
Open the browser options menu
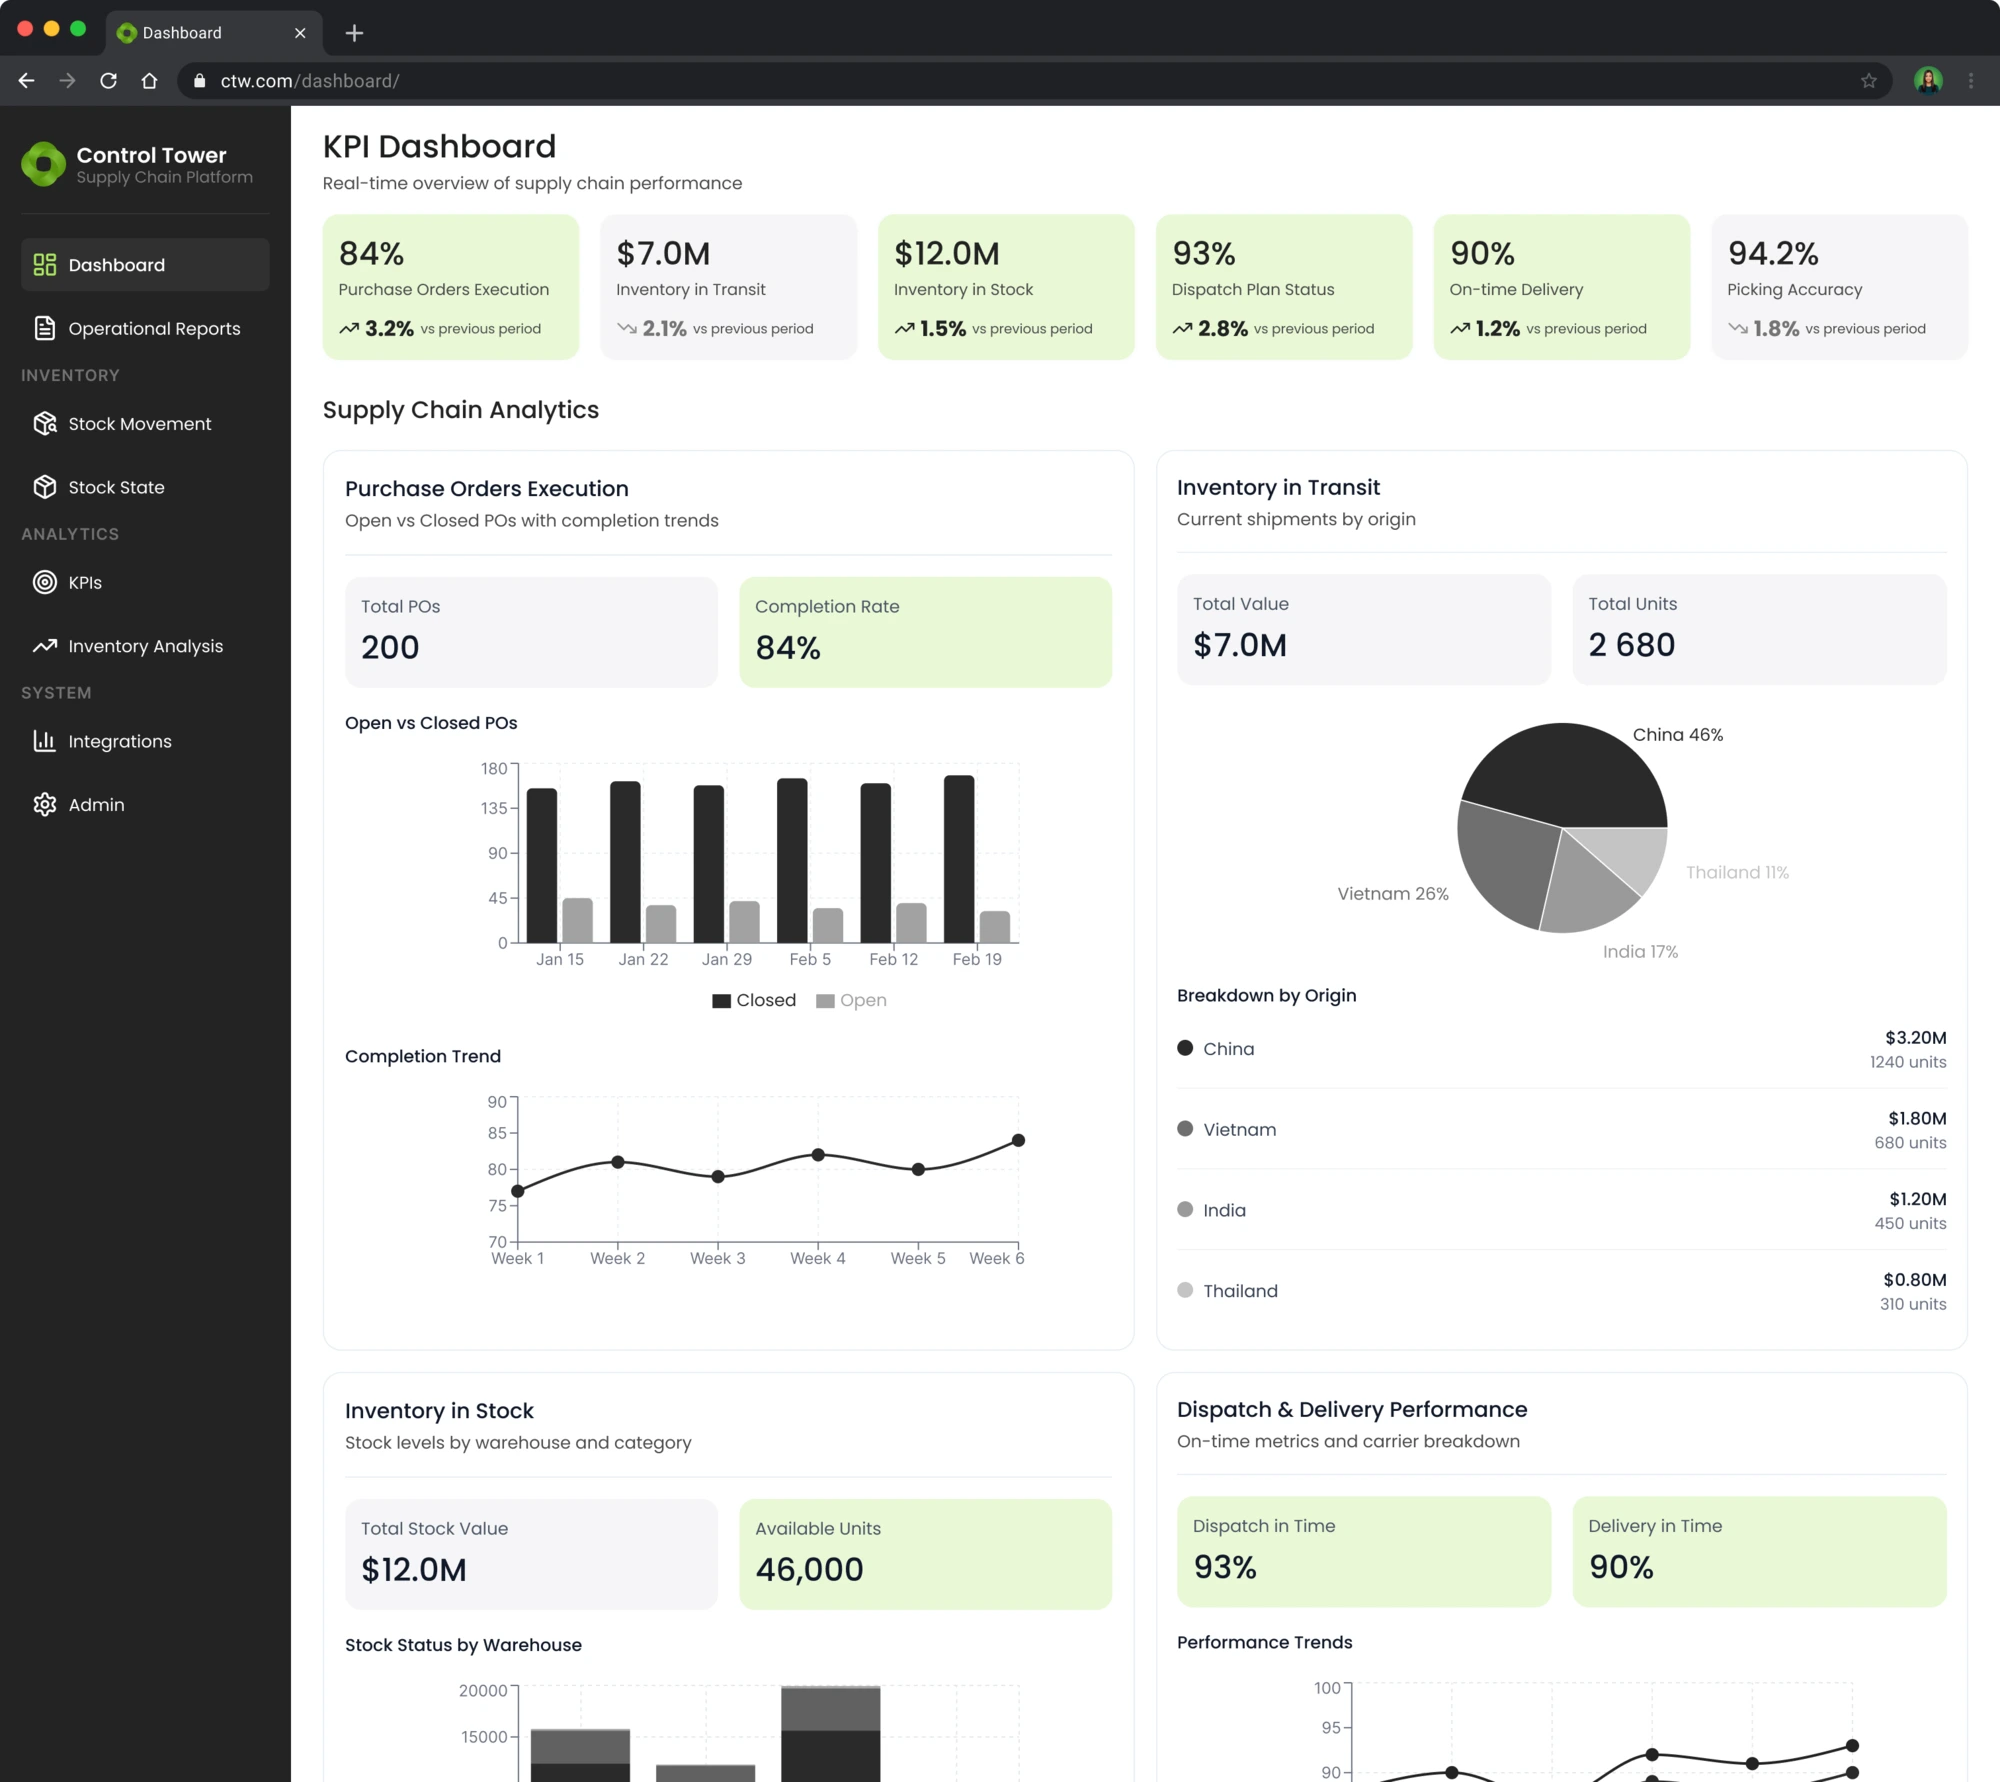point(1970,80)
